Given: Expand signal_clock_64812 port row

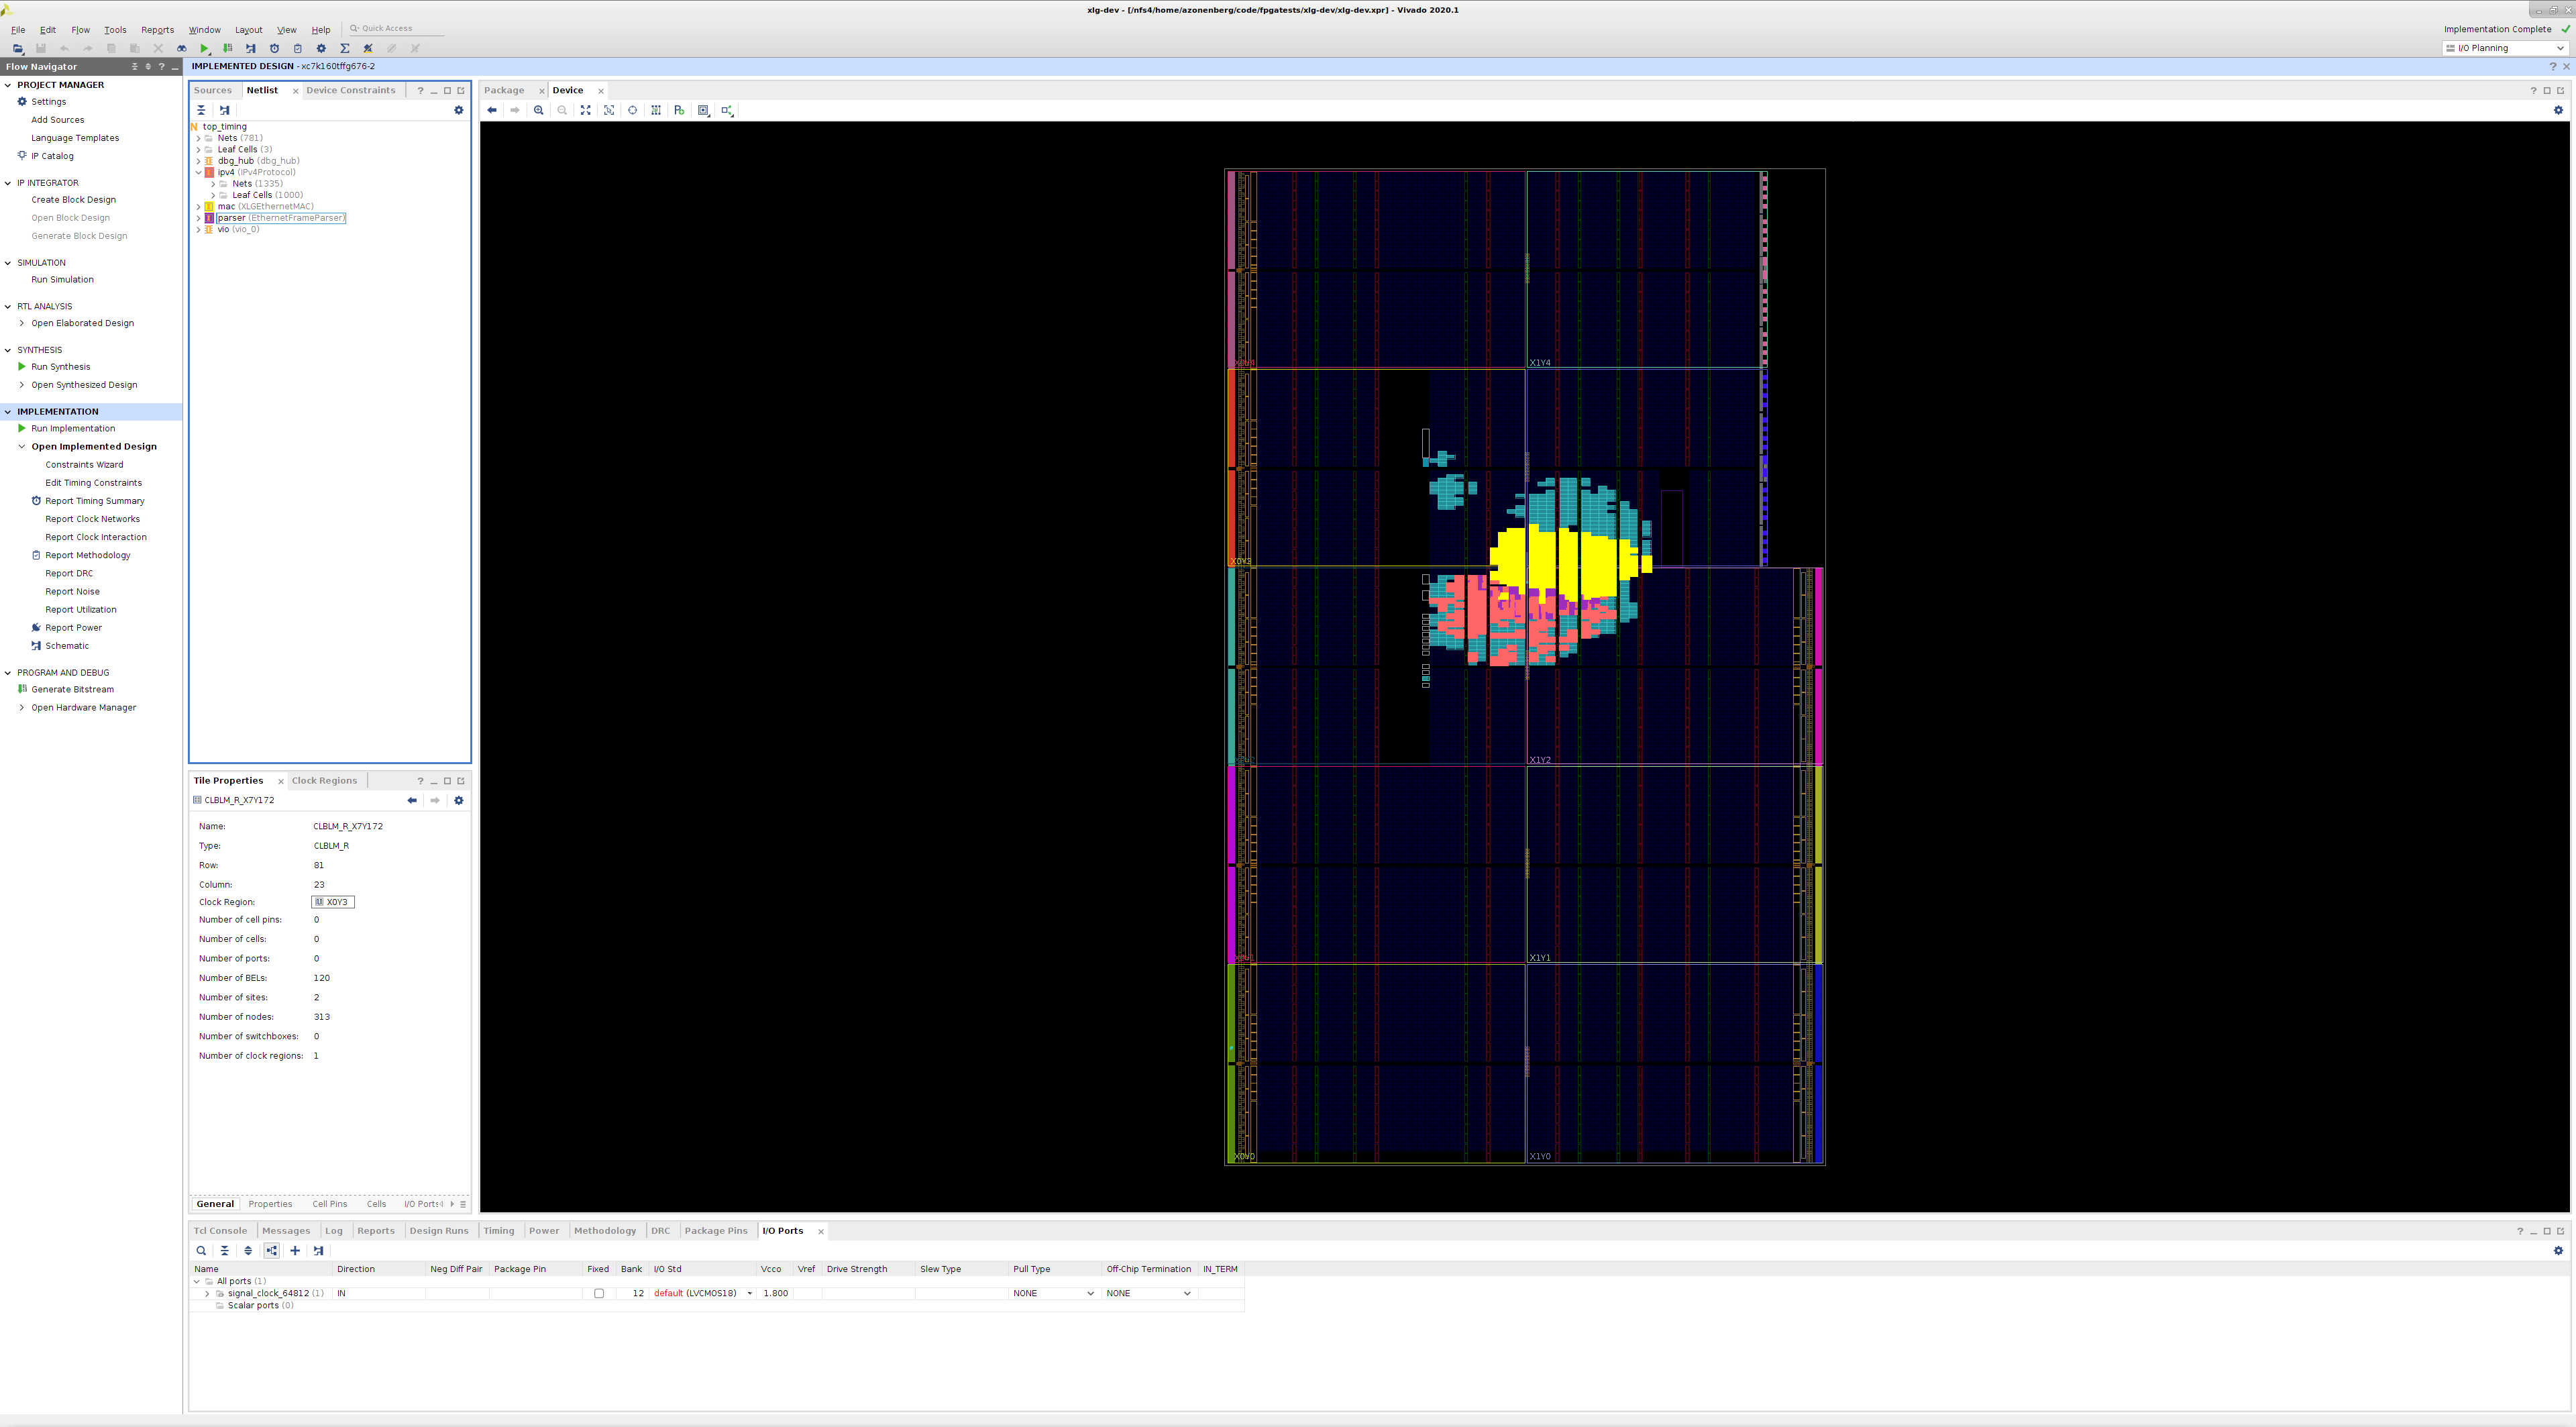Looking at the screenshot, I should [207, 1294].
